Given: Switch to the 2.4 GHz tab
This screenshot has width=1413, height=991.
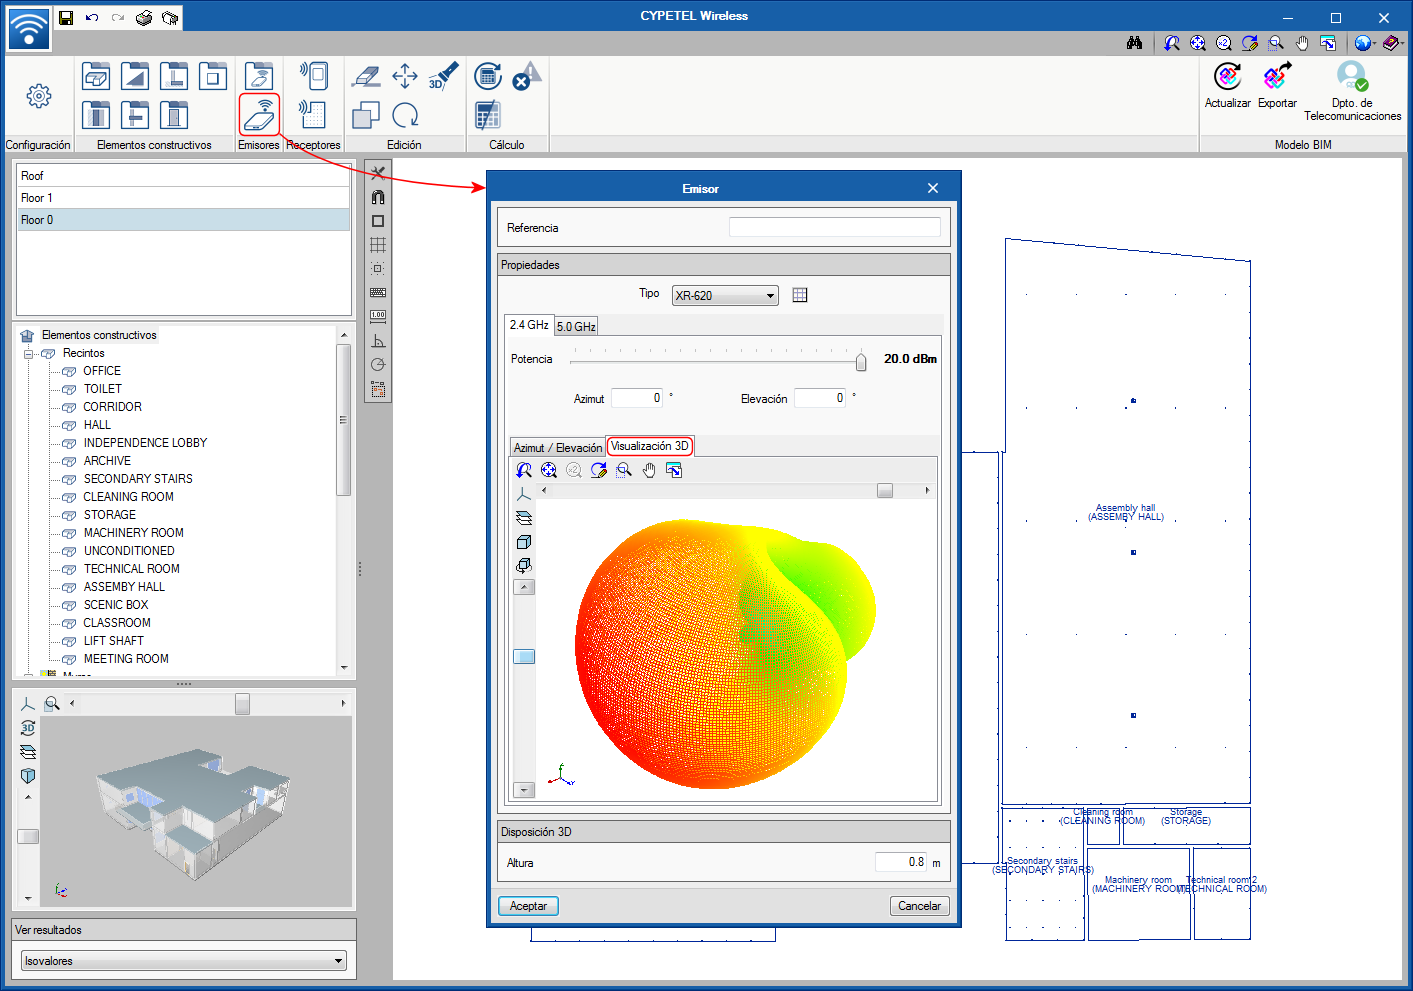Looking at the screenshot, I should [x=529, y=325].
